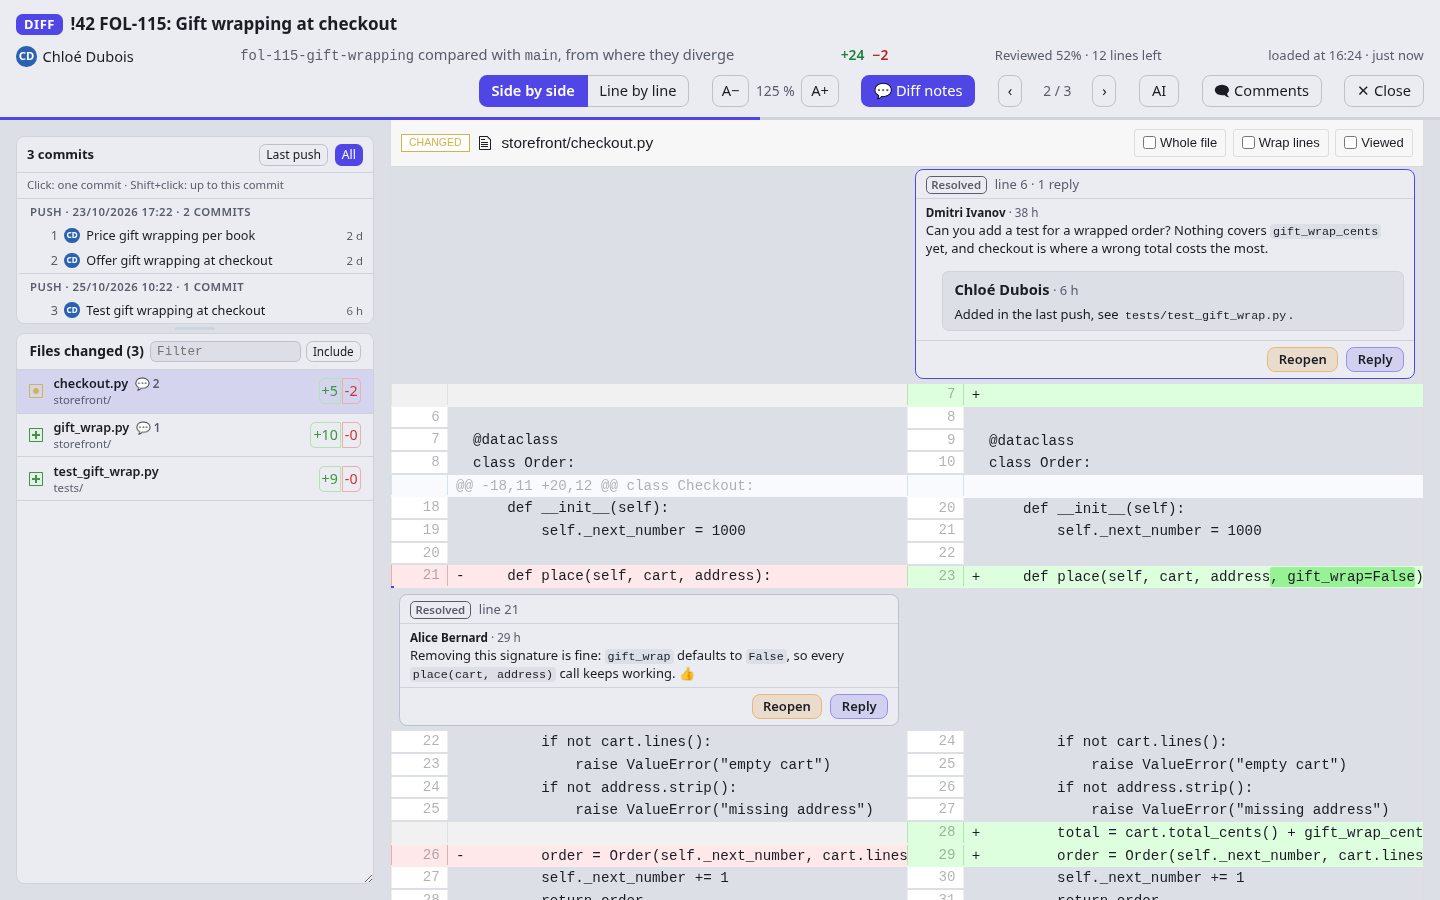Reply to Dmitri Ivanov's line 6 thread

1375,360
